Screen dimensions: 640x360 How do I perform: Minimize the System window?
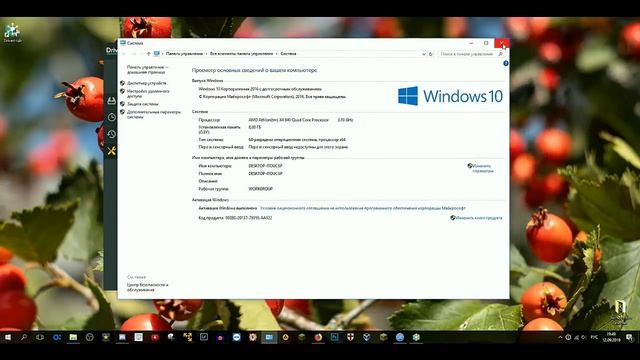(471, 43)
